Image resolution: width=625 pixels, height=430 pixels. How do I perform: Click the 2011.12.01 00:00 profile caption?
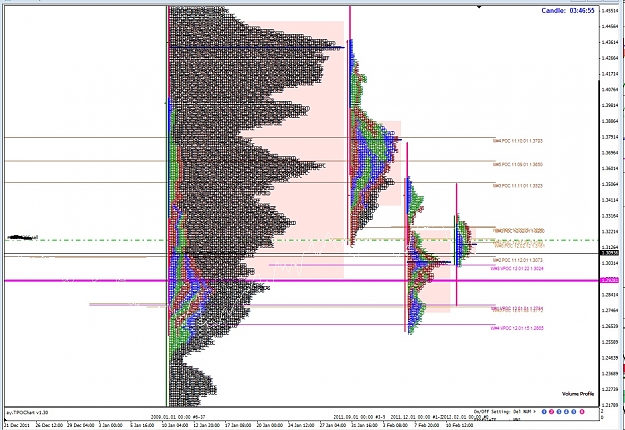click(x=417, y=416)
